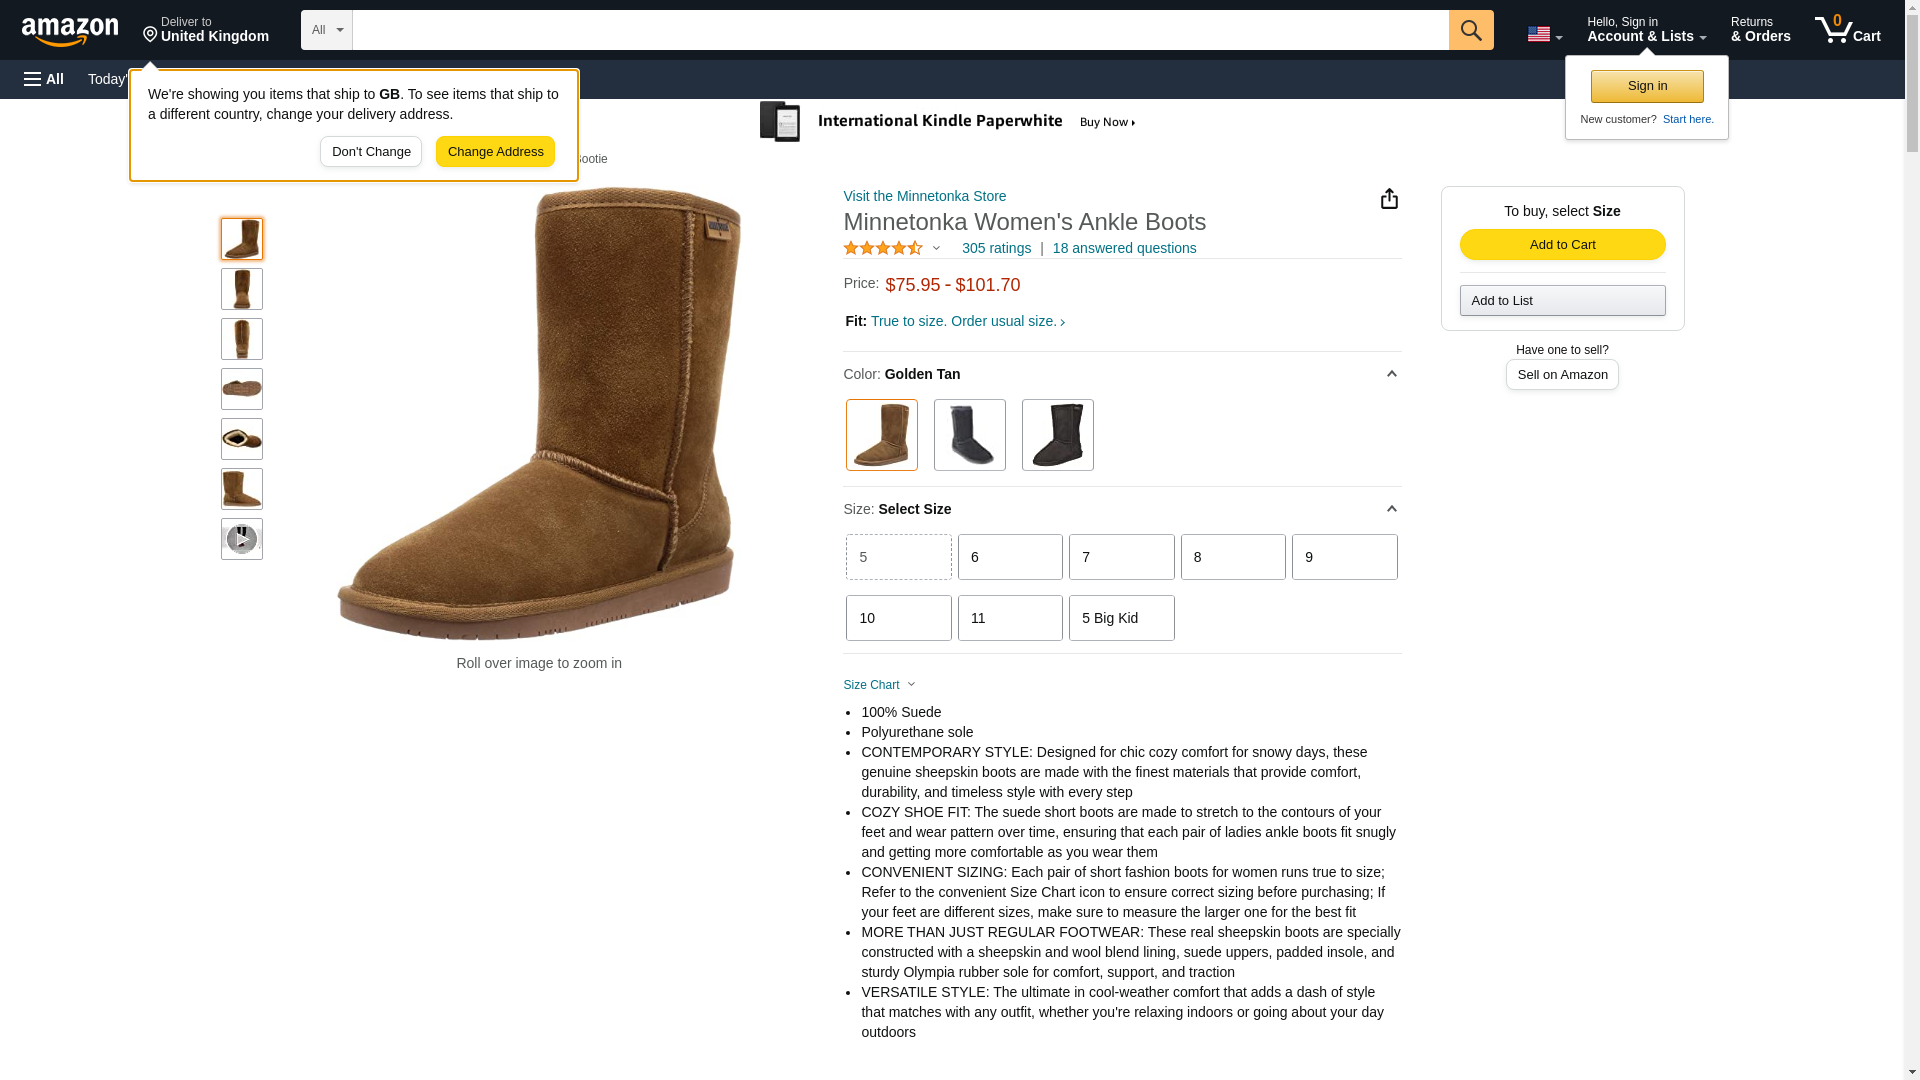The height and width of the screenshot is (1080, 1920).
Task: Open the search category All dropdown
Action: (x=326, y=30)
